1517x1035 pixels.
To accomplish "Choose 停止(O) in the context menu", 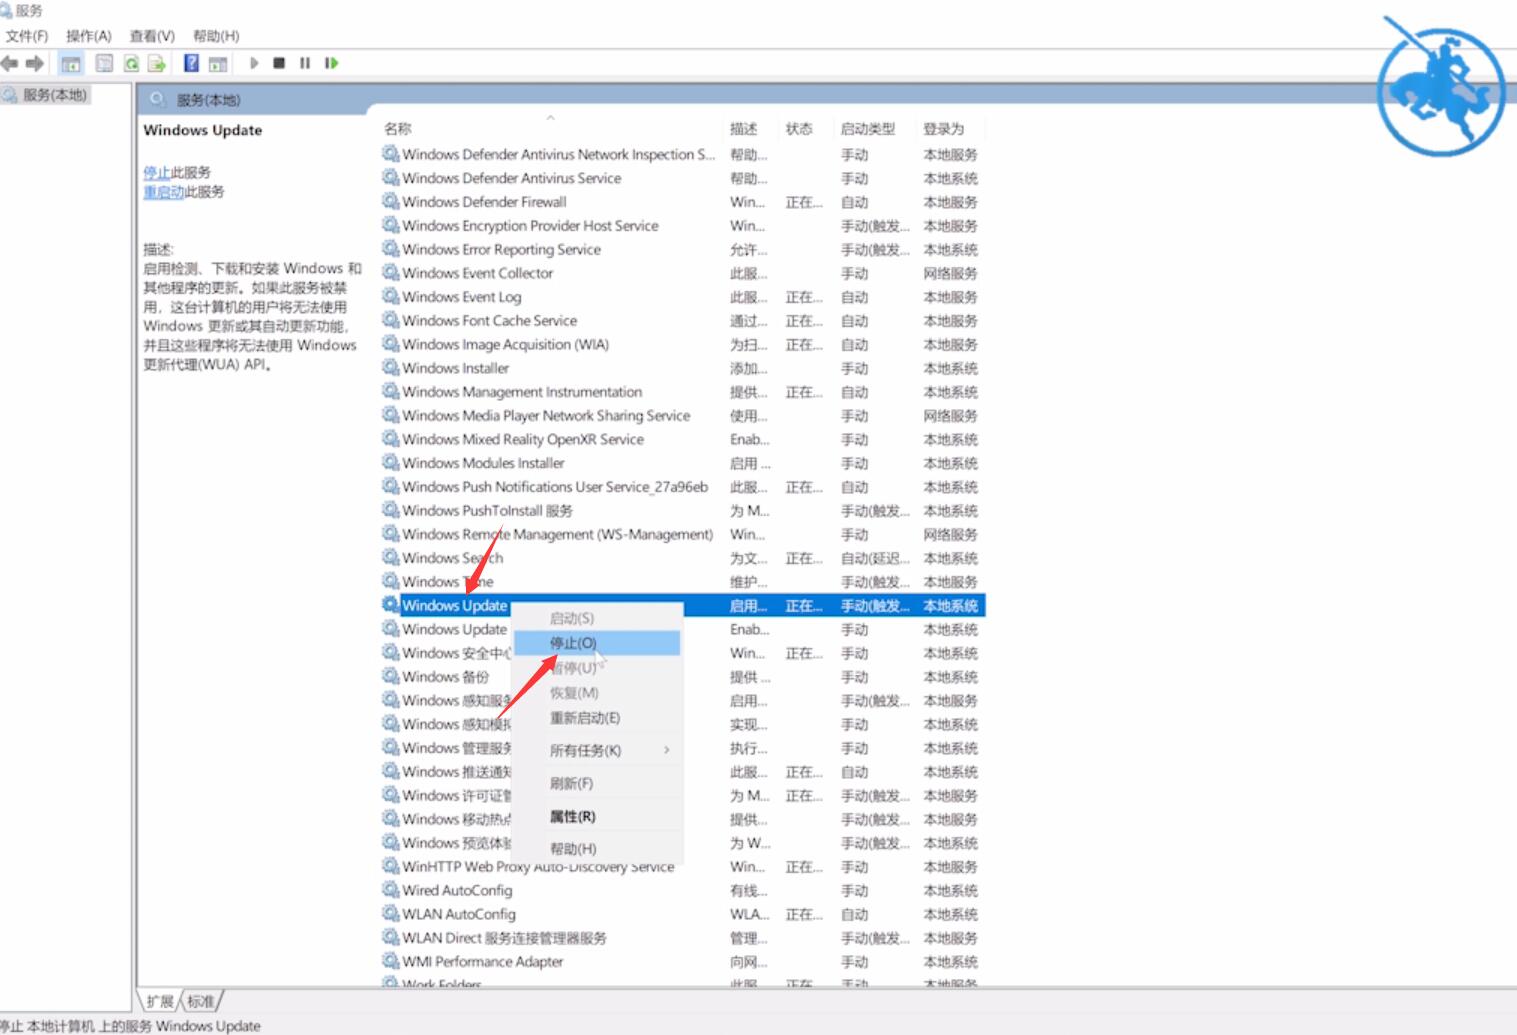I will point(597,643).
